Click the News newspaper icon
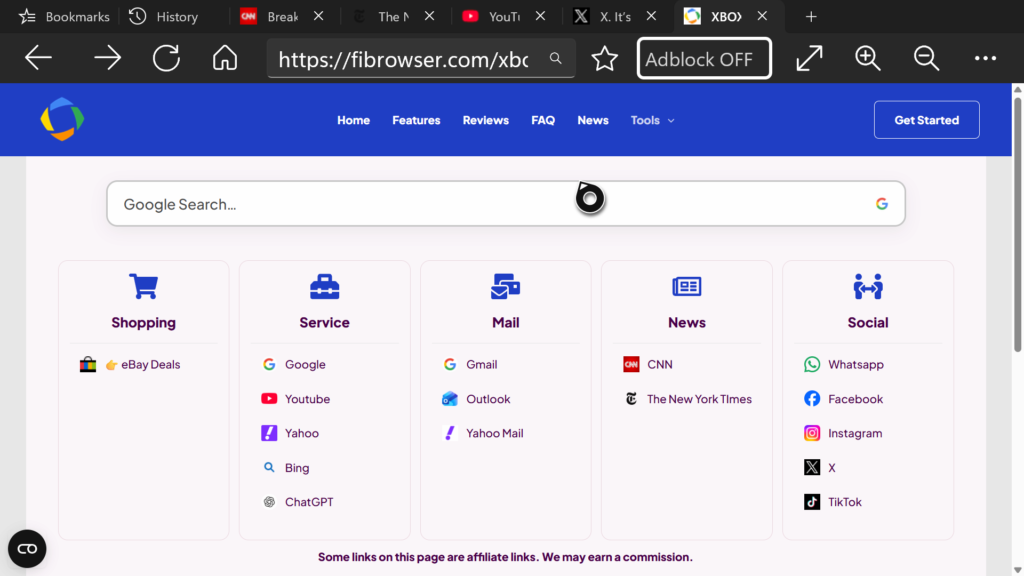The image size is (1024, 576). pos(687,286)
